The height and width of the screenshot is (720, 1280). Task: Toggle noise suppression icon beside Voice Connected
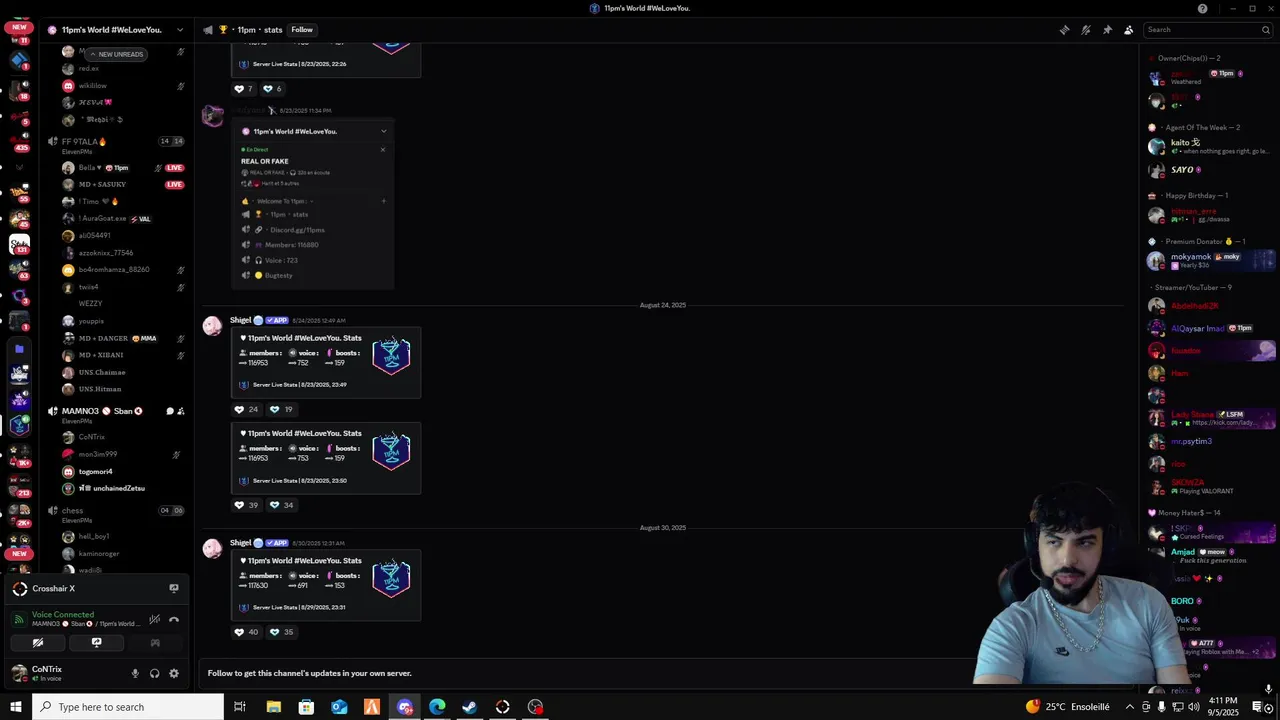(154, 619)
